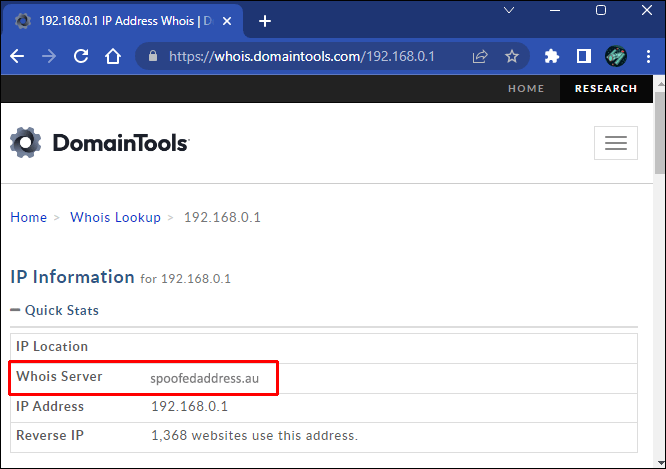The width and height of the screenshot is (666, 469).
Task: Click breadcrumb text 192.168.0.1
Action: 222,217
